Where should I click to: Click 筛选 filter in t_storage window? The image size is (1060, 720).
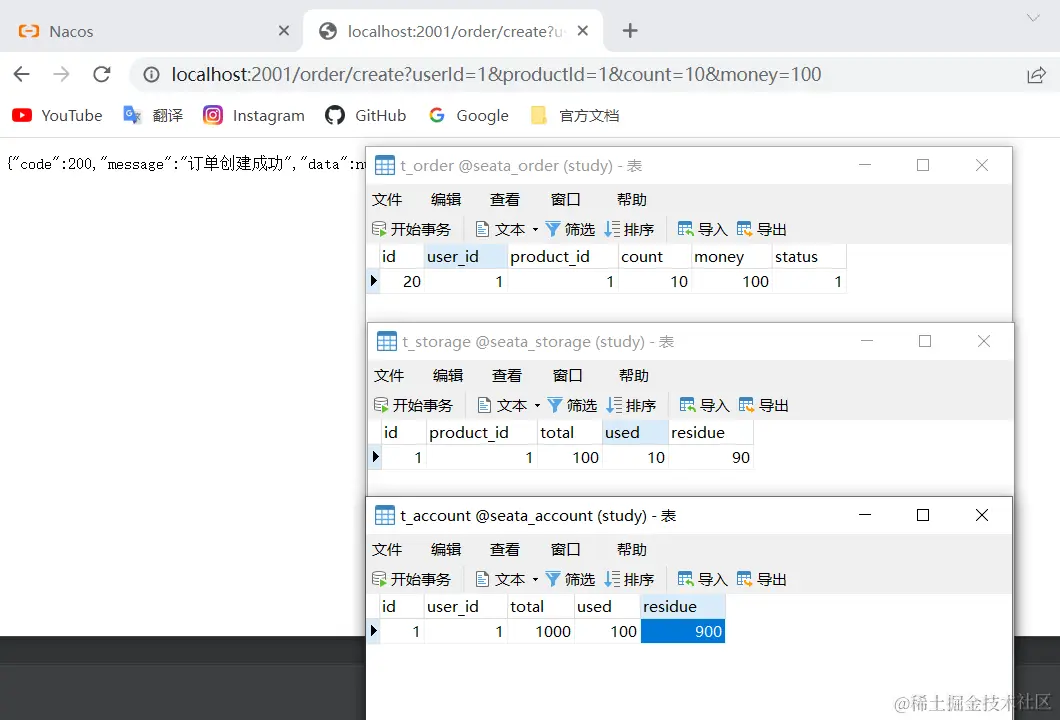[x=572, y=405]
